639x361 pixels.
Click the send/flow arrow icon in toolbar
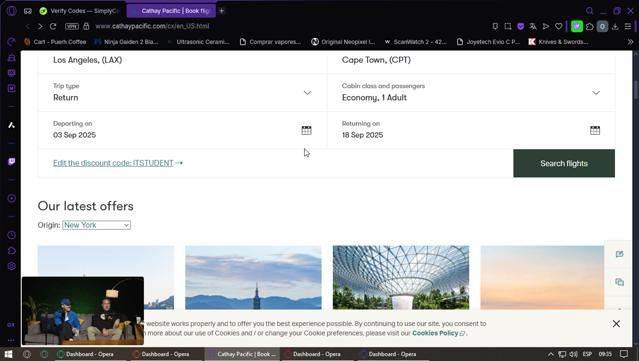pyautogui.click(x=546, y=26)
